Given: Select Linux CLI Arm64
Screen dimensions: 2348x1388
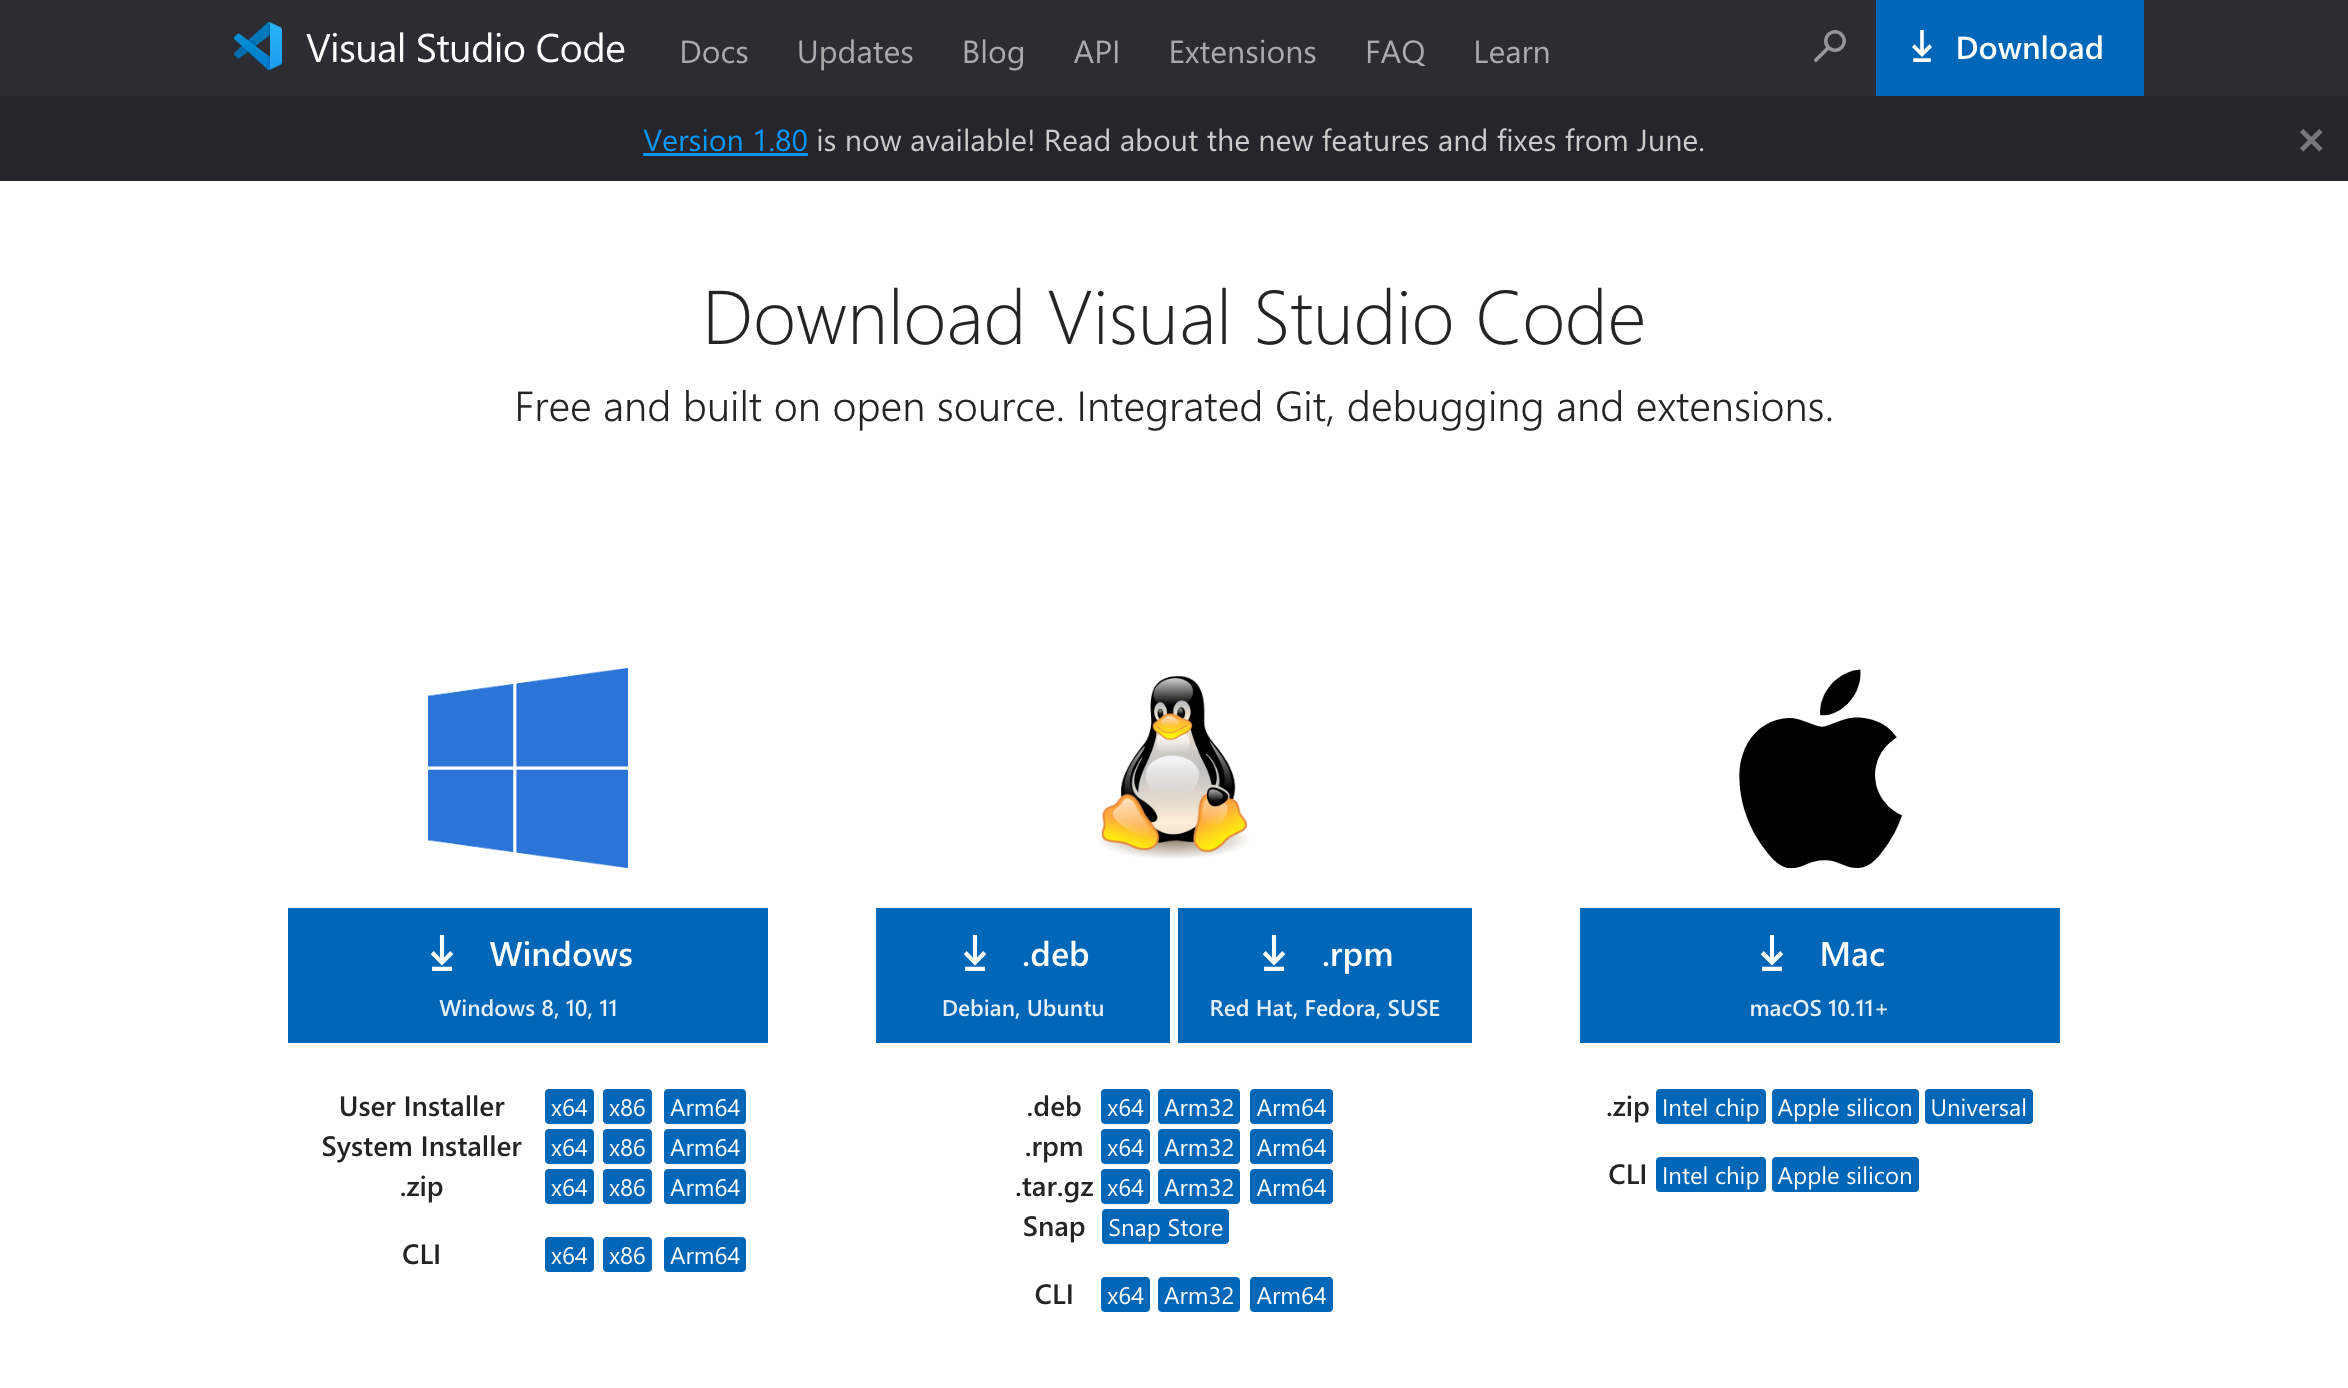Looking at the screenshot, I should (1291, 1295).
